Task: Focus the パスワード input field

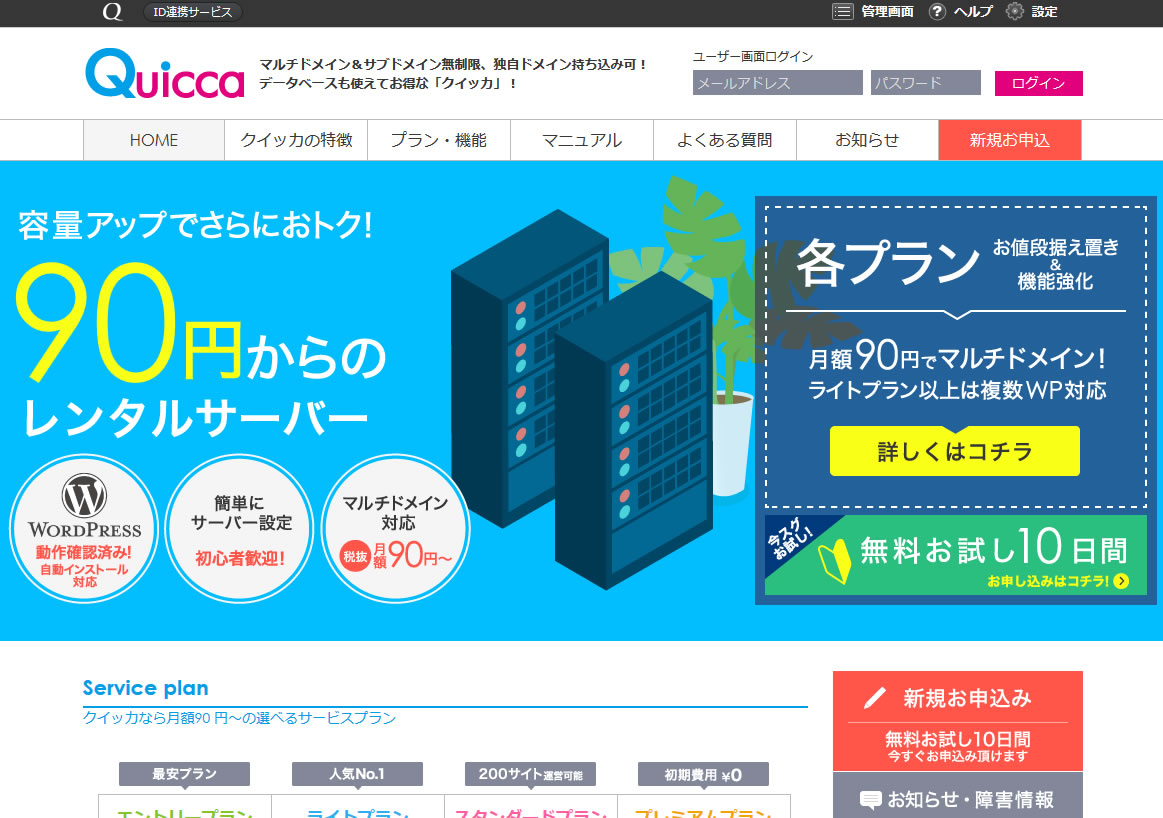Action: [926, 83]
